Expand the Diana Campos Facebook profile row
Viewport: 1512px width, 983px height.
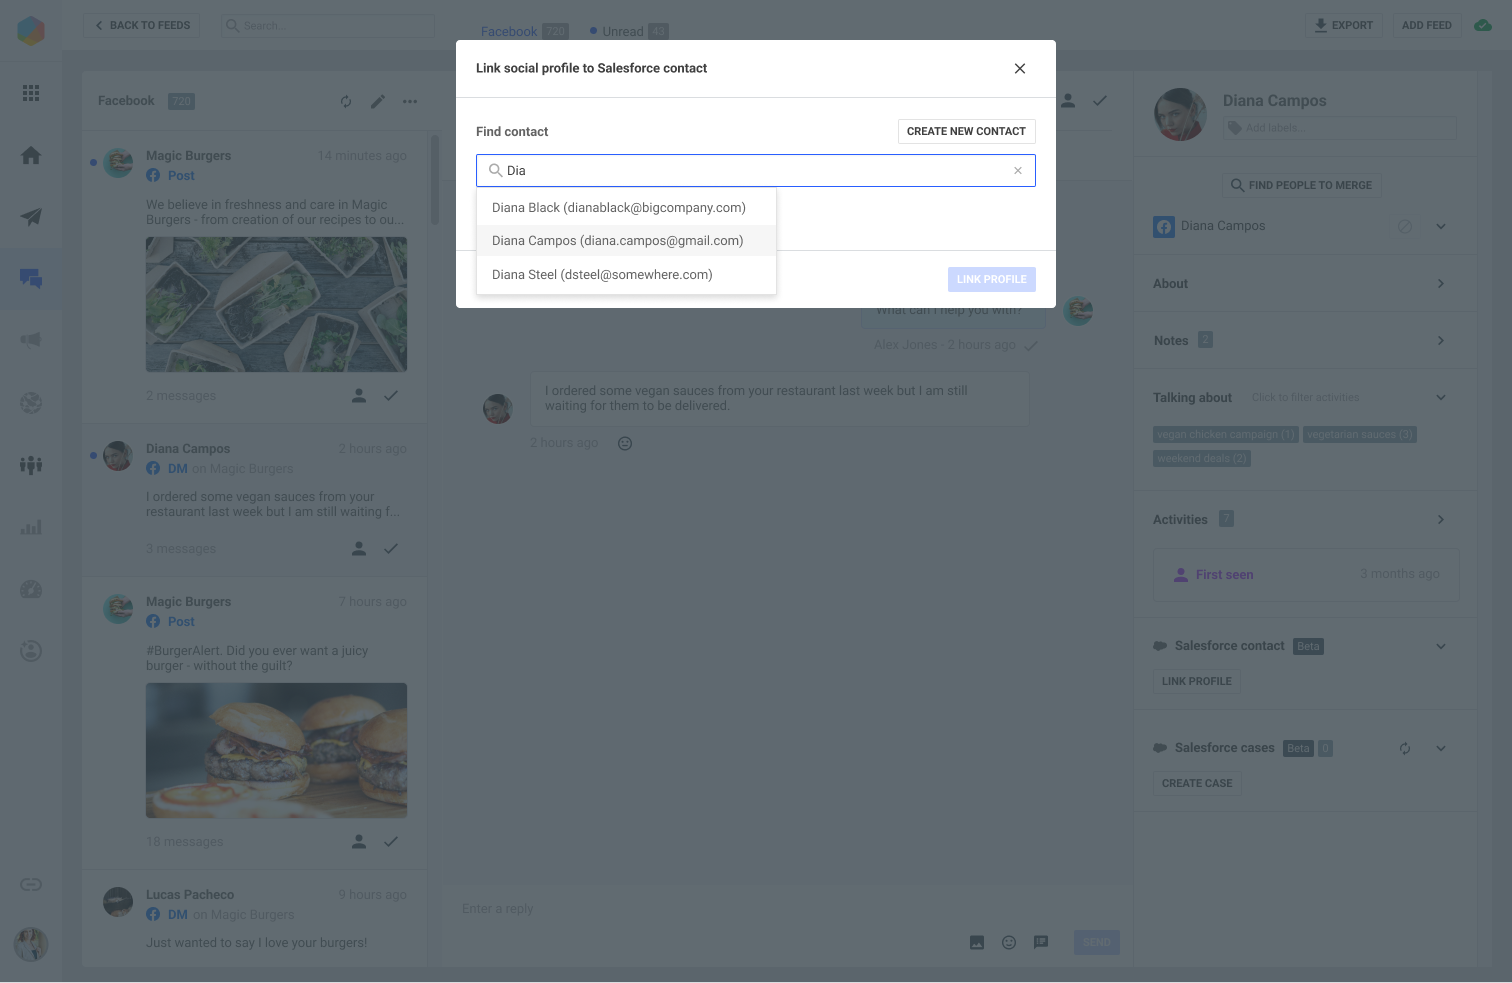point(1441,226)
